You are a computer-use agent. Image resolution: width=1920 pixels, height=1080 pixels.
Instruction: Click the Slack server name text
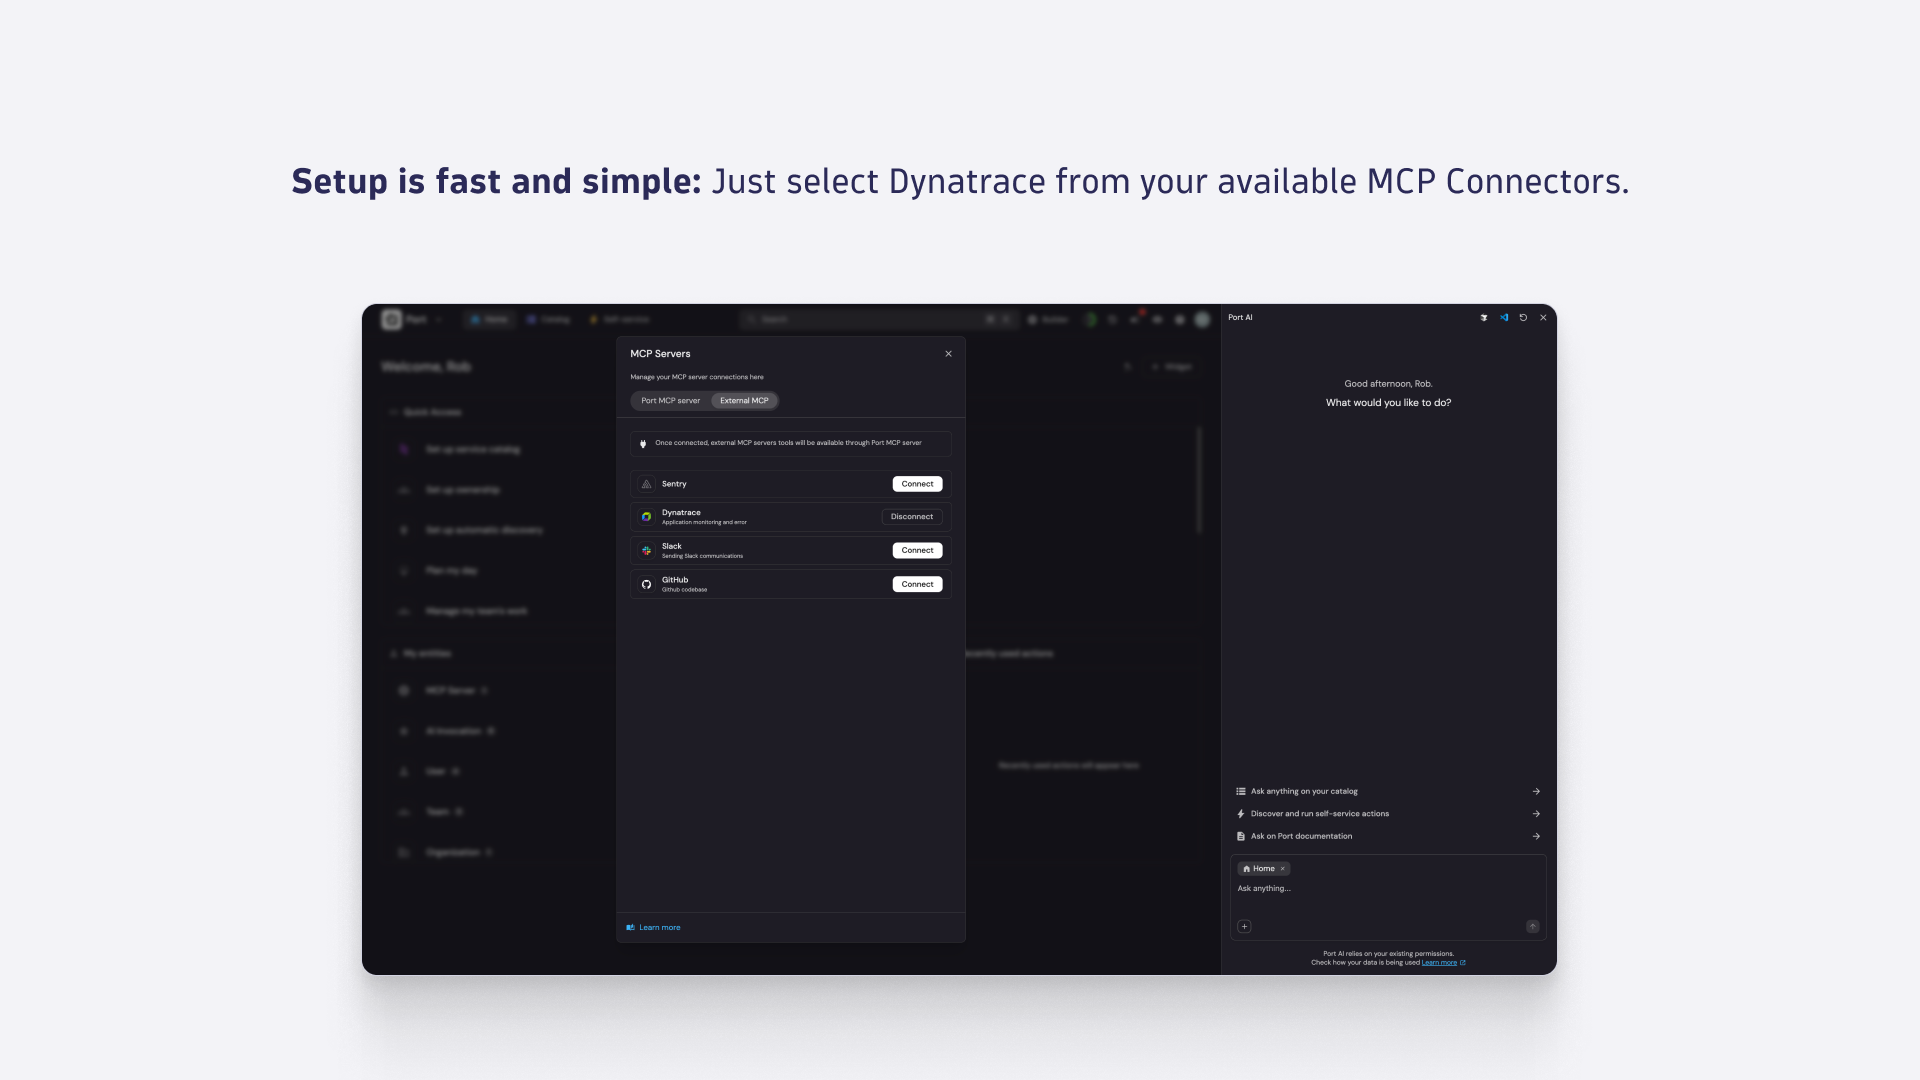(672, 547)
